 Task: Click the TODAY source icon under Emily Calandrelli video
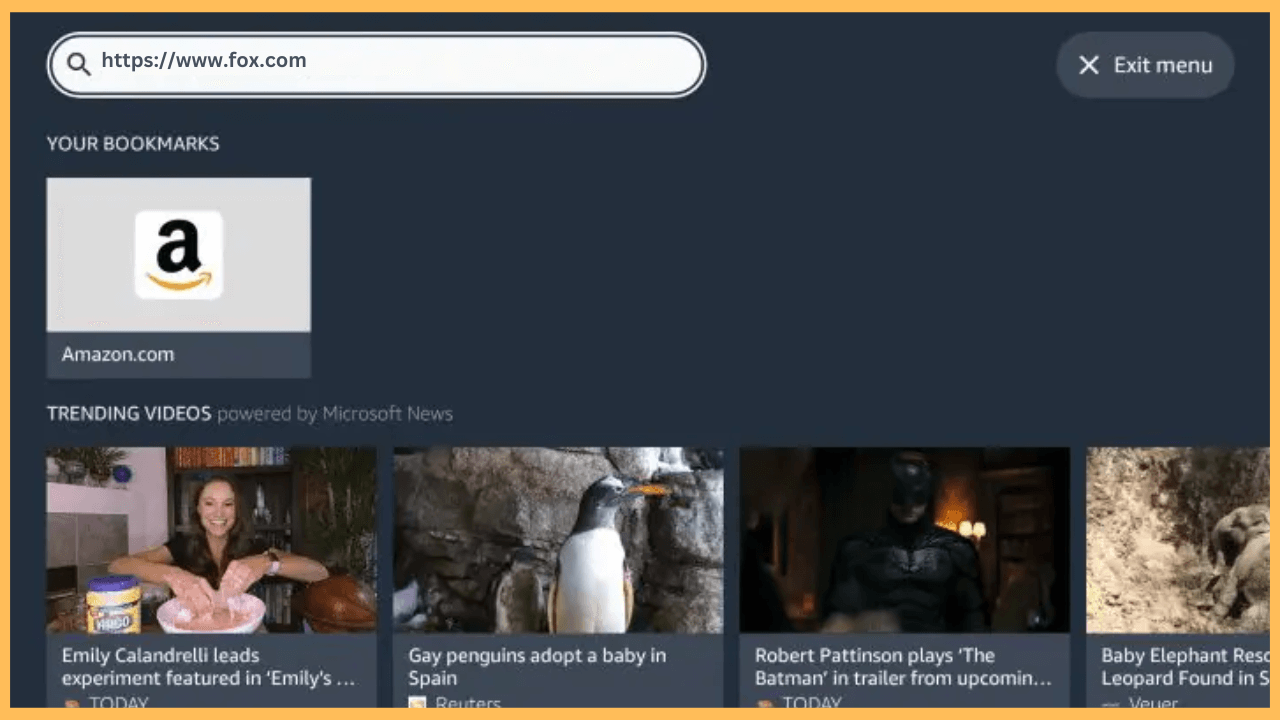point(71,703)
